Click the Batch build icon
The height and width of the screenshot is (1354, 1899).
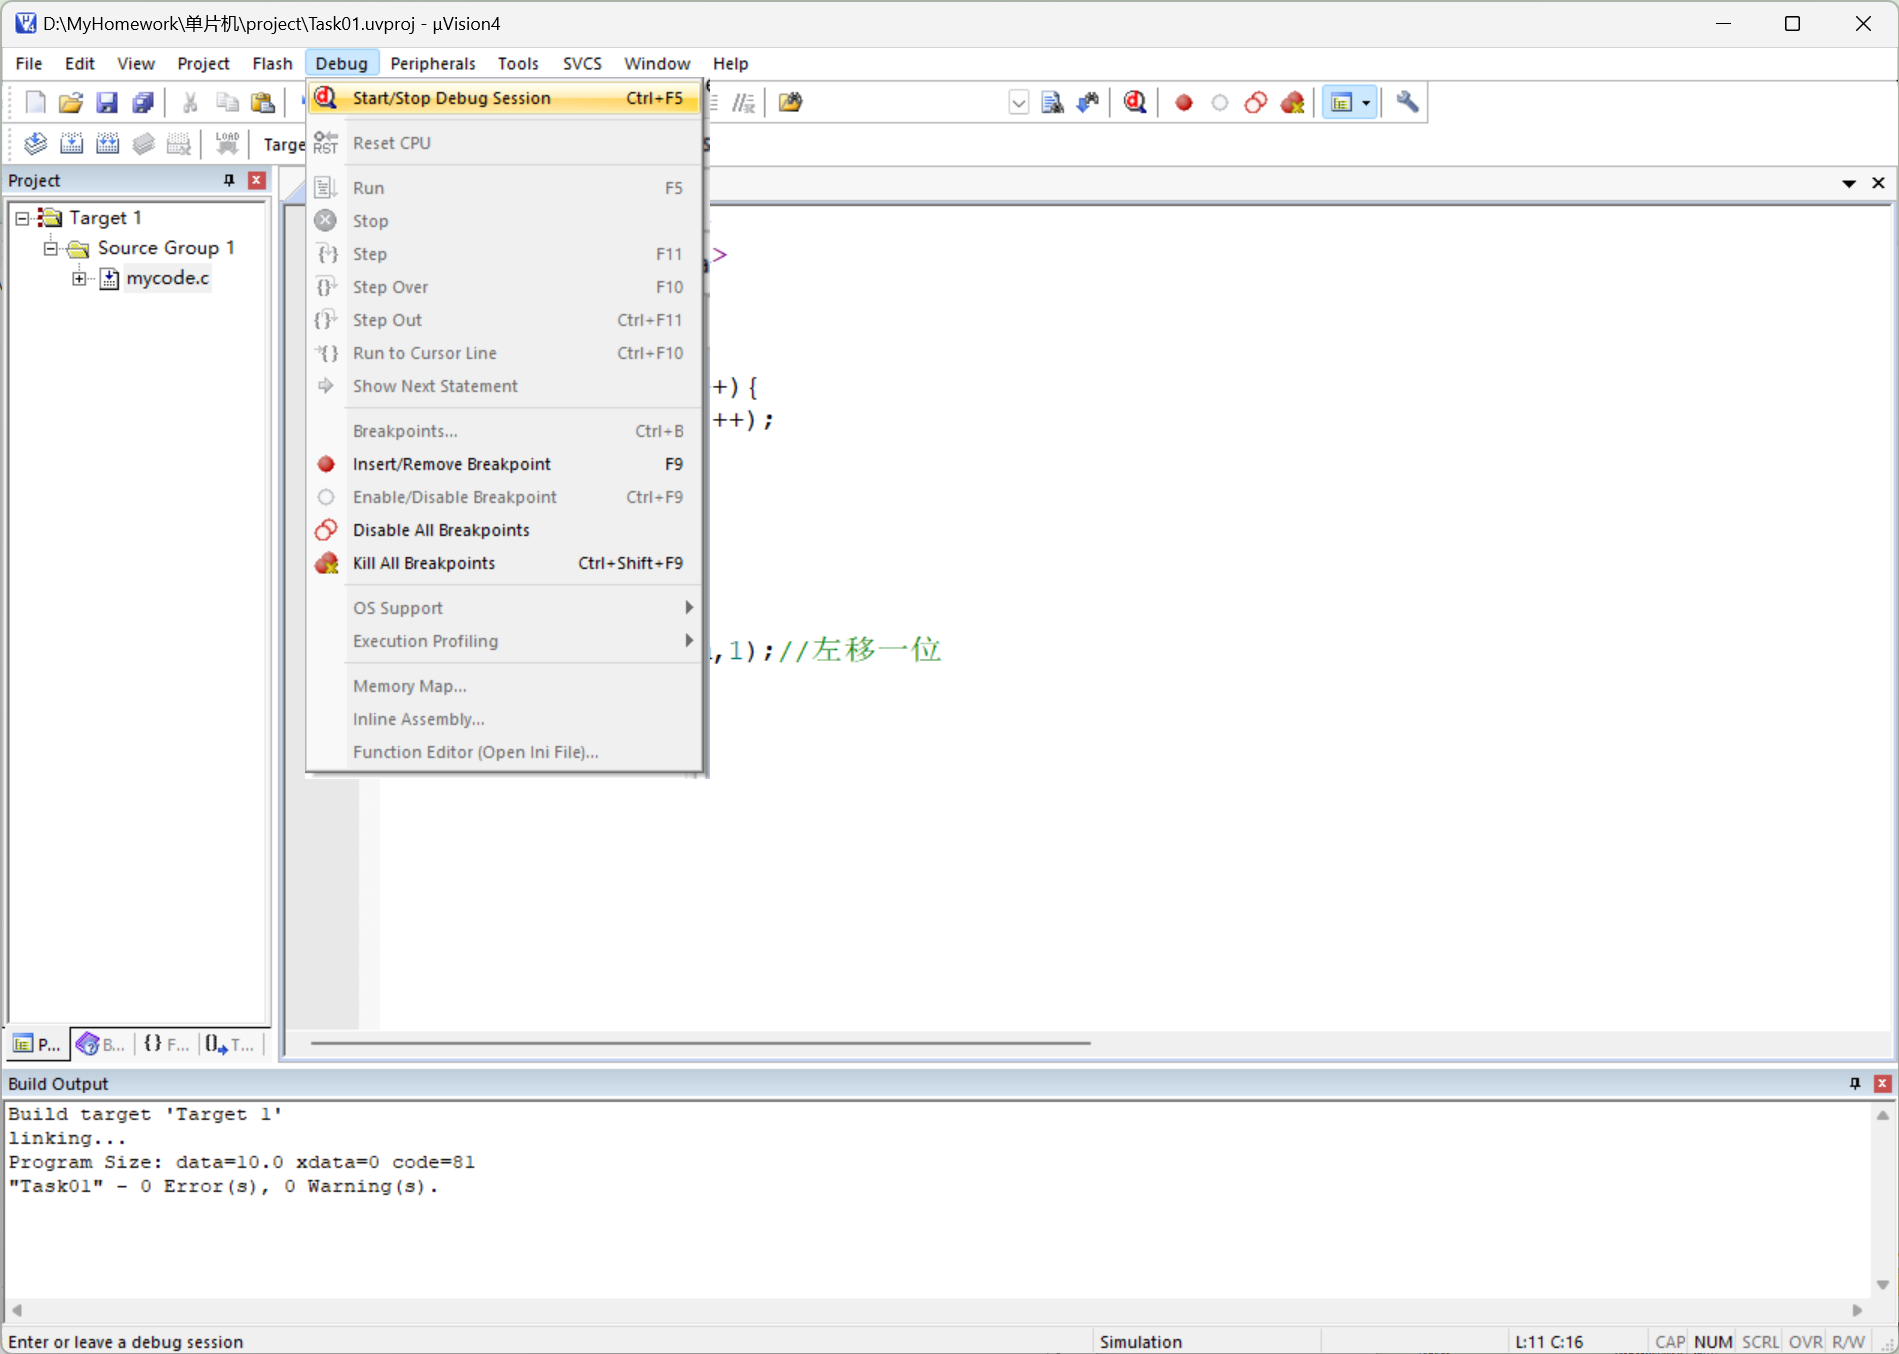(x=143, y=144)
